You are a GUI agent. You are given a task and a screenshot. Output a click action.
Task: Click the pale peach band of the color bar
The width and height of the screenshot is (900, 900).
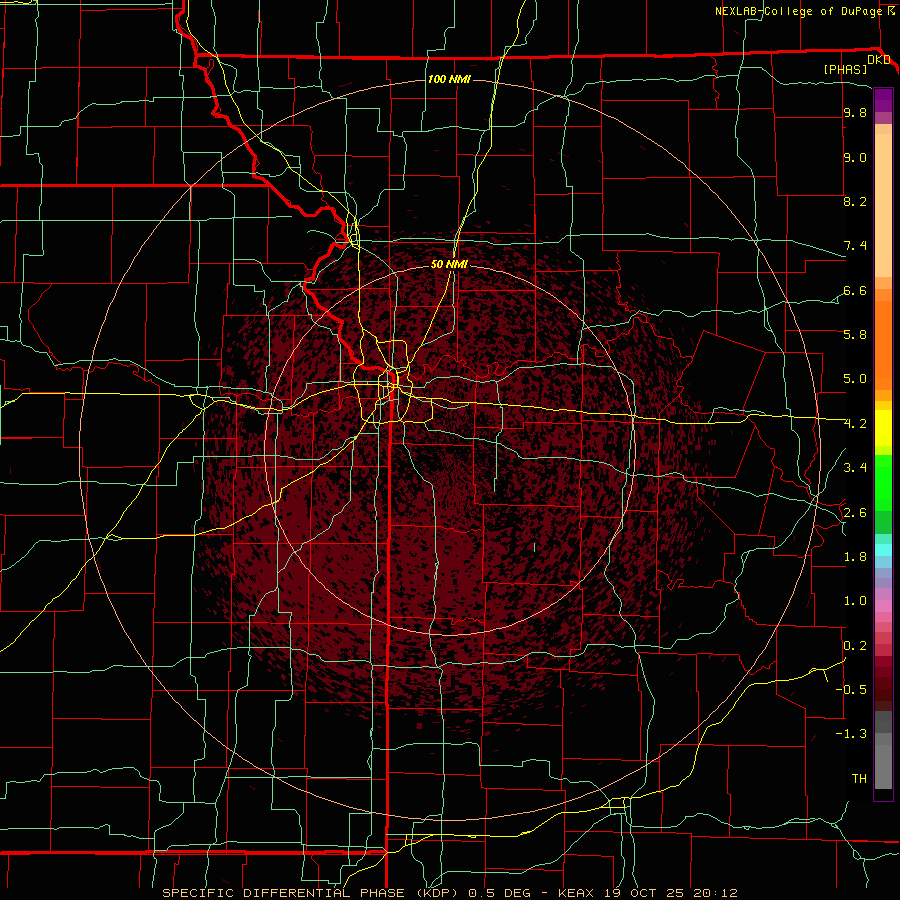(883, 205)
